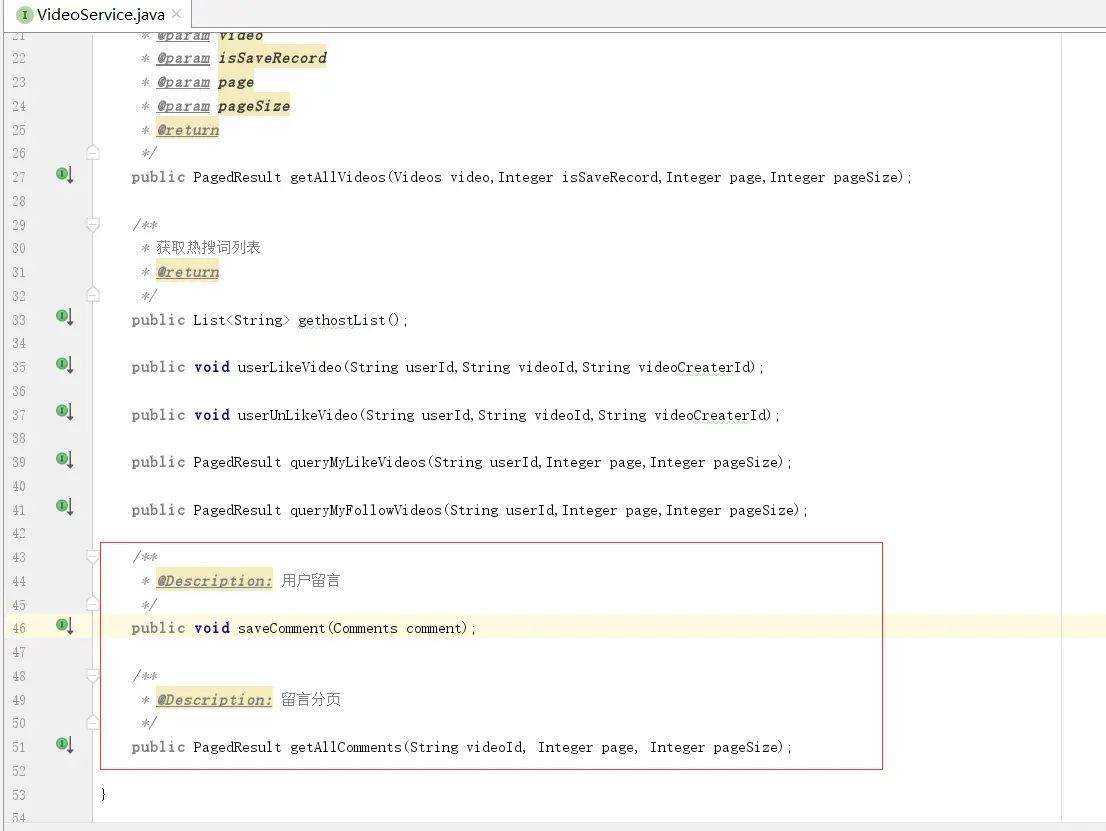1106x831 pixels.
Task: Click implementation gutter icon for queryMyFollowVideos
Action: tap(64, 507)
